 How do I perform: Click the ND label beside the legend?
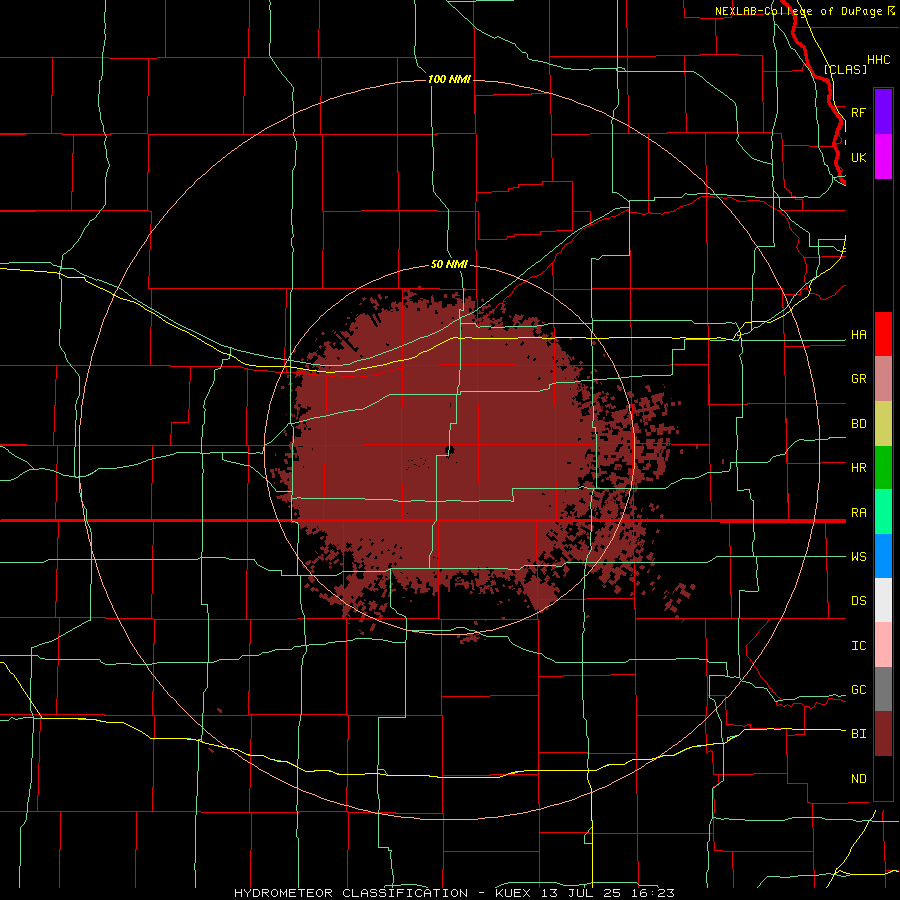tap(858, 779)
